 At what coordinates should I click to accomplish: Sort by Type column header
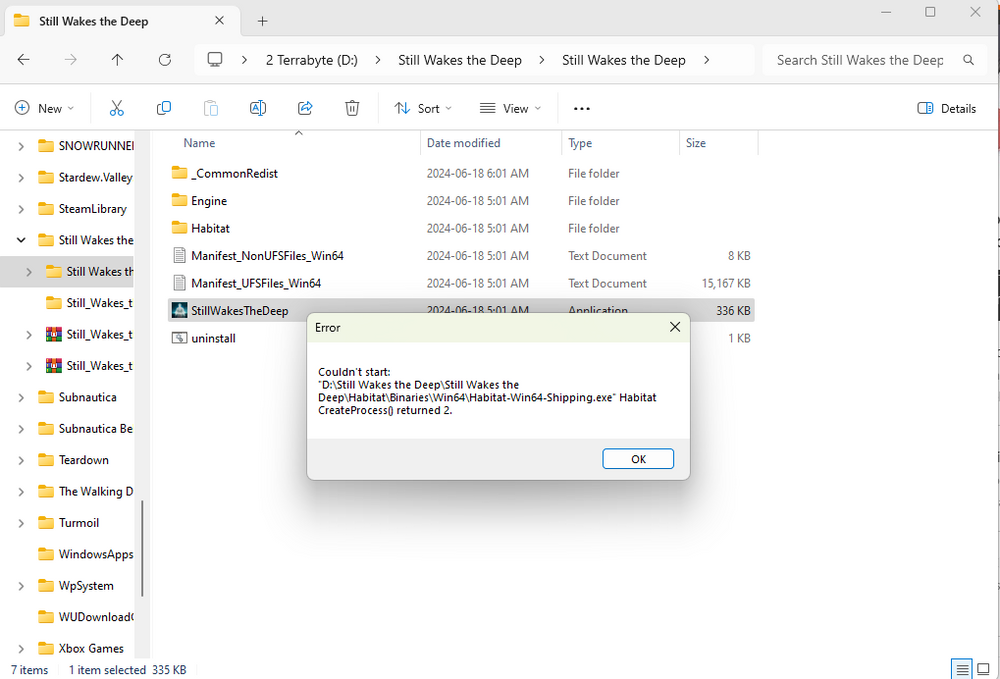tap(580, 143)
